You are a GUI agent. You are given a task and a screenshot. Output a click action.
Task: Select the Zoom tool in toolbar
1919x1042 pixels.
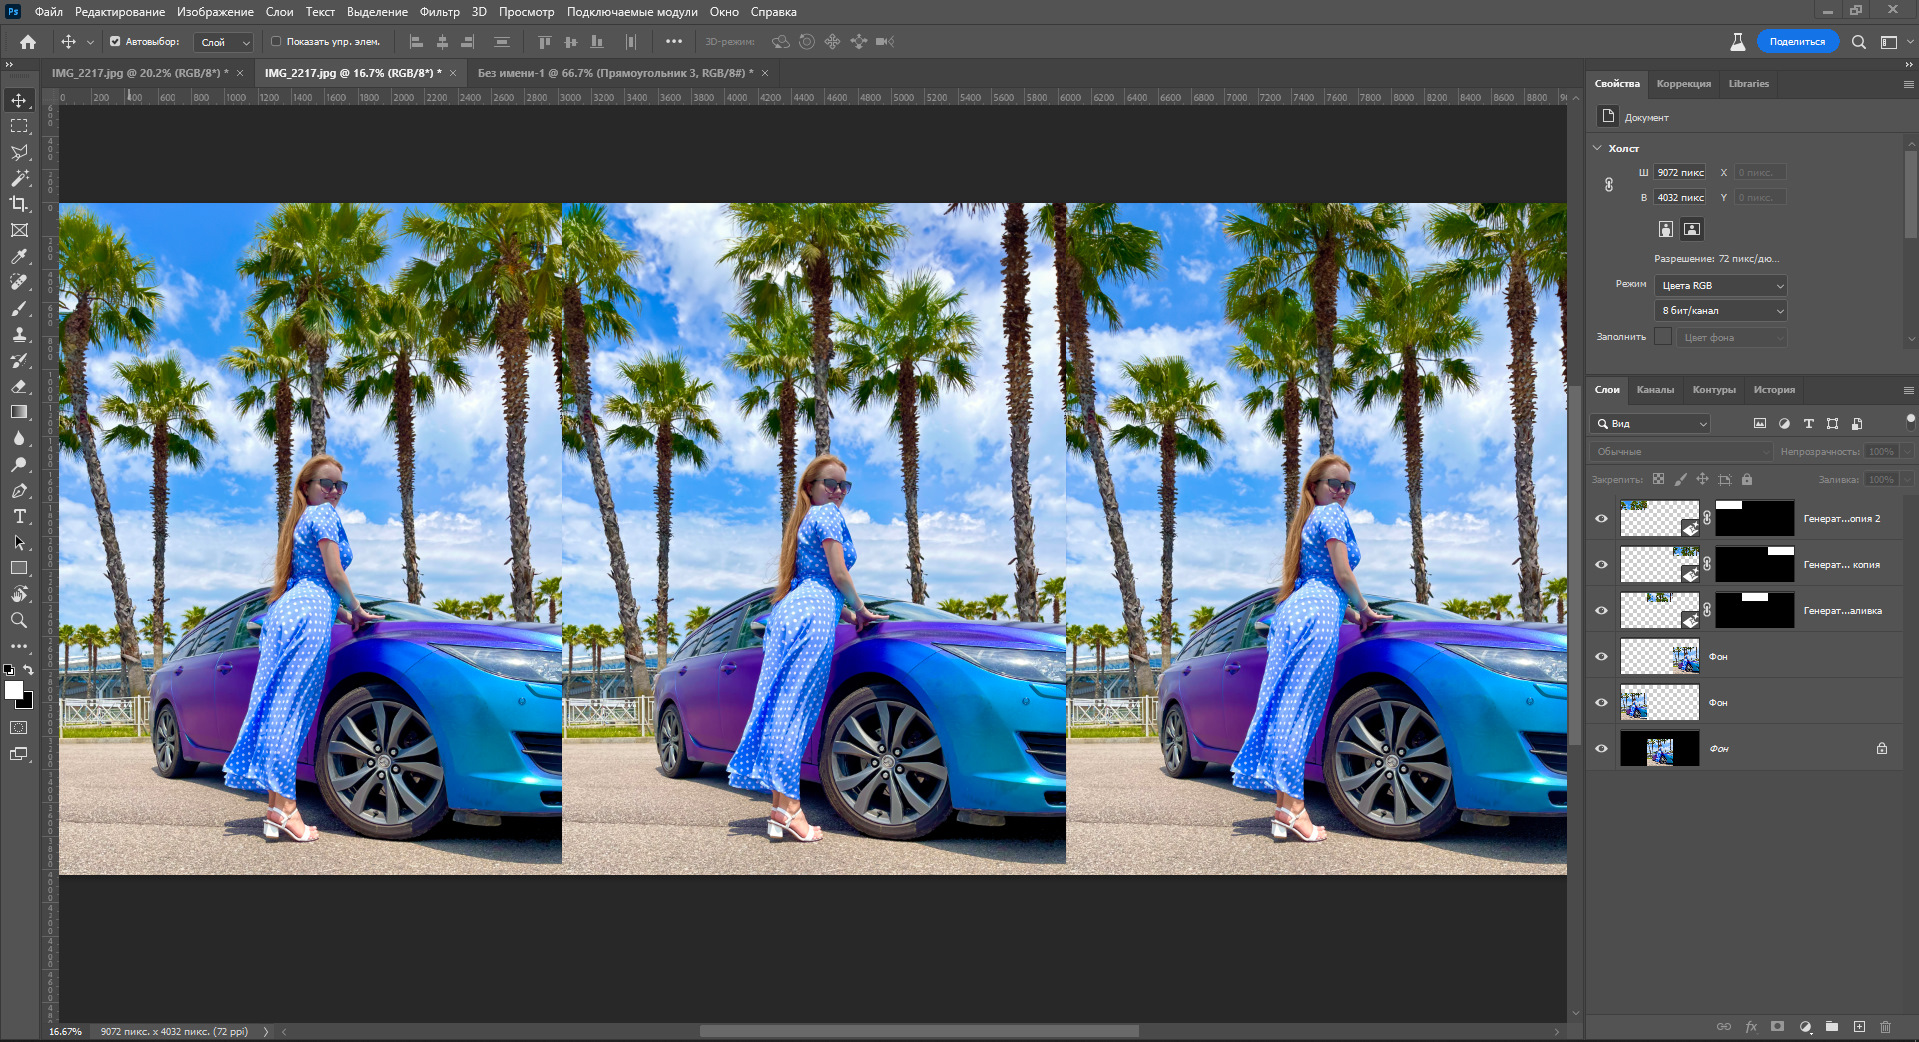[x=19, y=620]
